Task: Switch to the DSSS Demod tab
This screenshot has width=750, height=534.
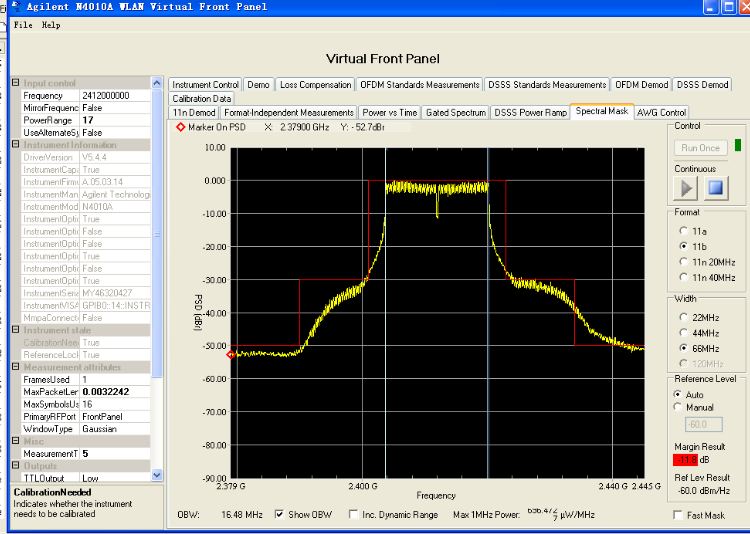Action: click(702, 85)
